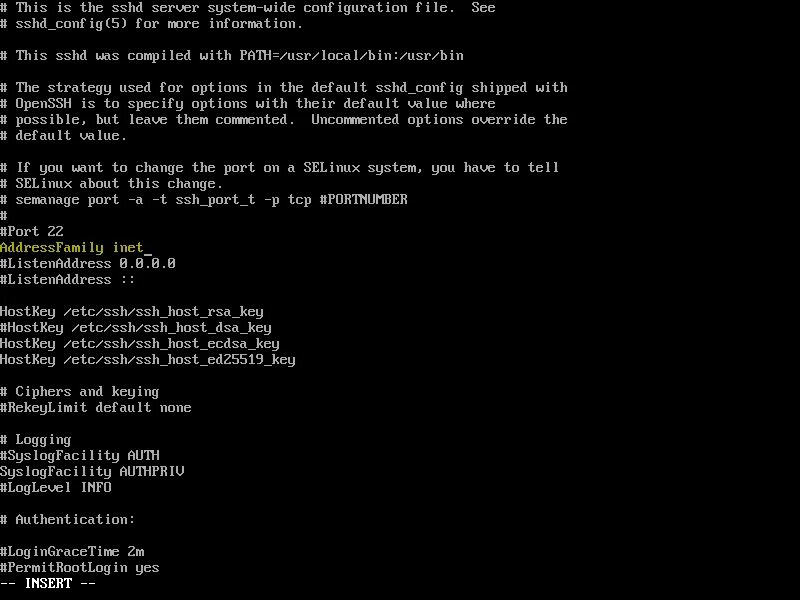Click the #RekeyLimit default none line
The width and height of the screenshot is (800, 600).
pyautogui.click(x=96, y=408)
